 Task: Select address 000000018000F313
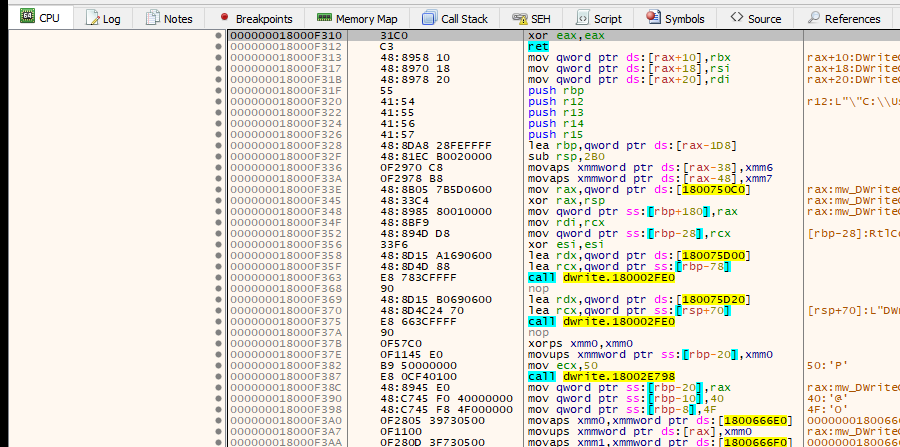click(286, 57)
